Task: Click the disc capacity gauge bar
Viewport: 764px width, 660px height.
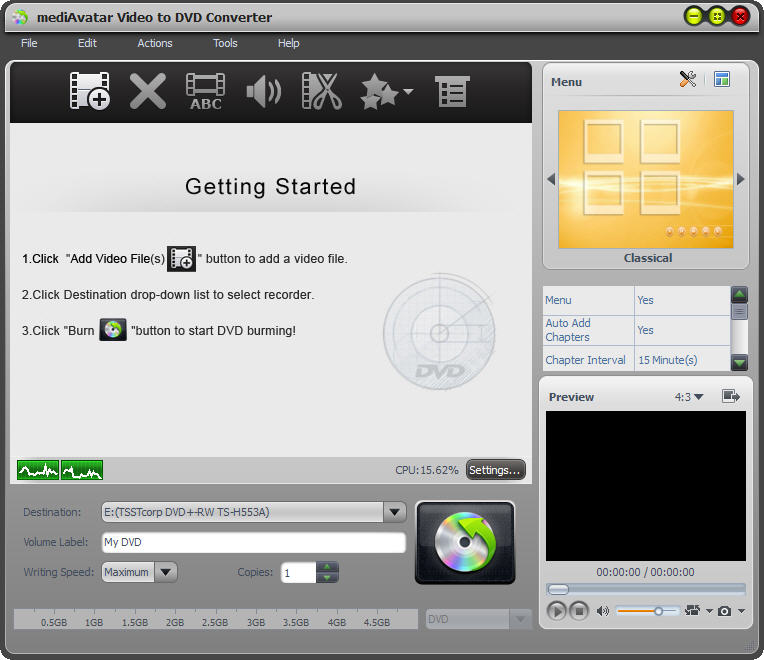Action: (x=216, y=619)
